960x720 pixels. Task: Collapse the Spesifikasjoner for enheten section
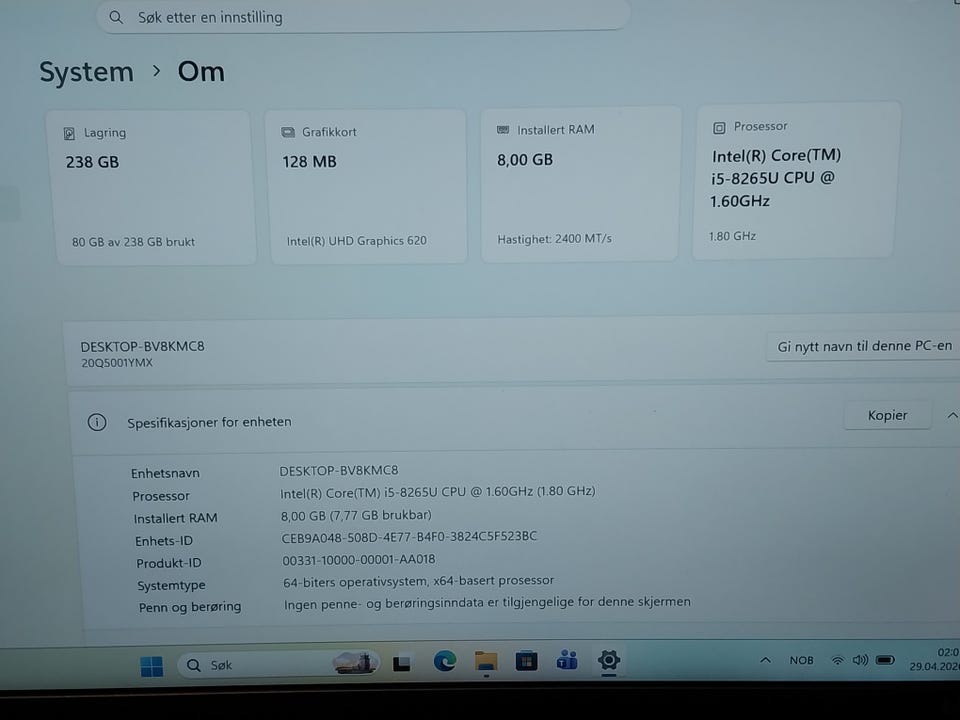(952, 415)
